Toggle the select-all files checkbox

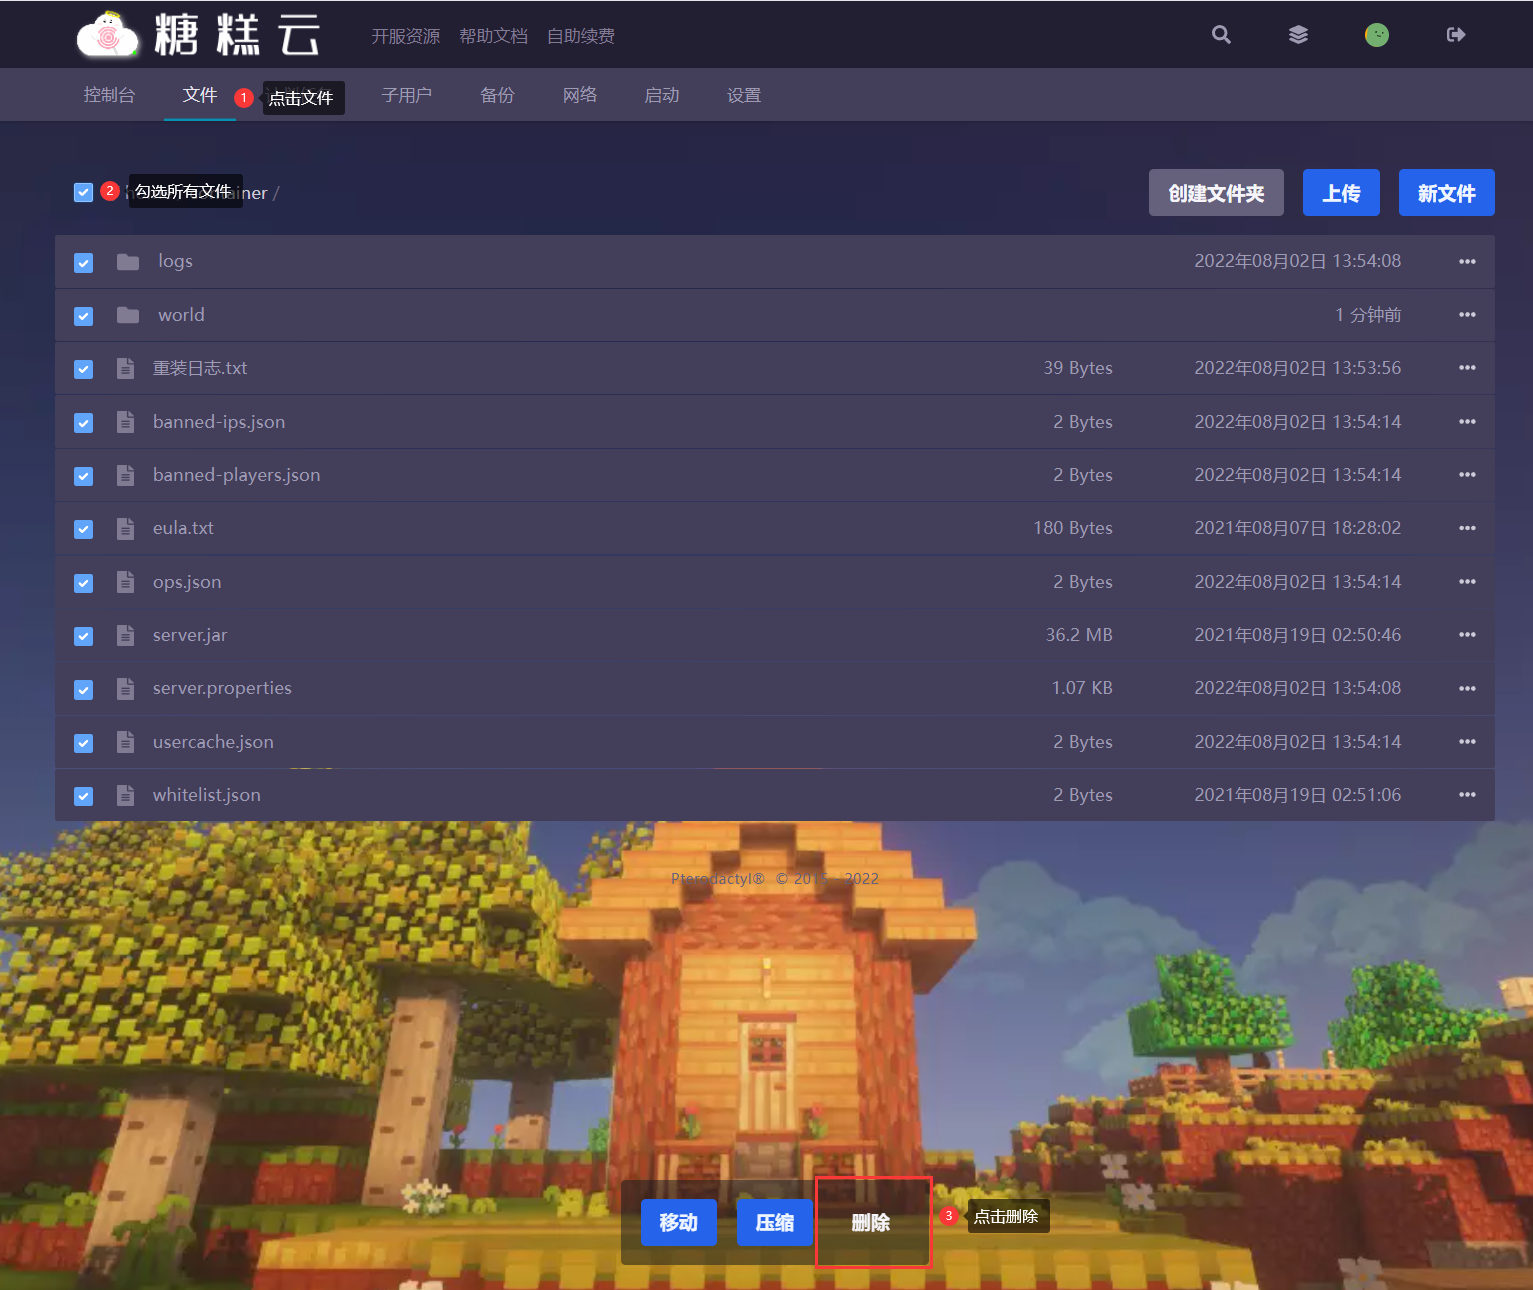tap(84, 192)
